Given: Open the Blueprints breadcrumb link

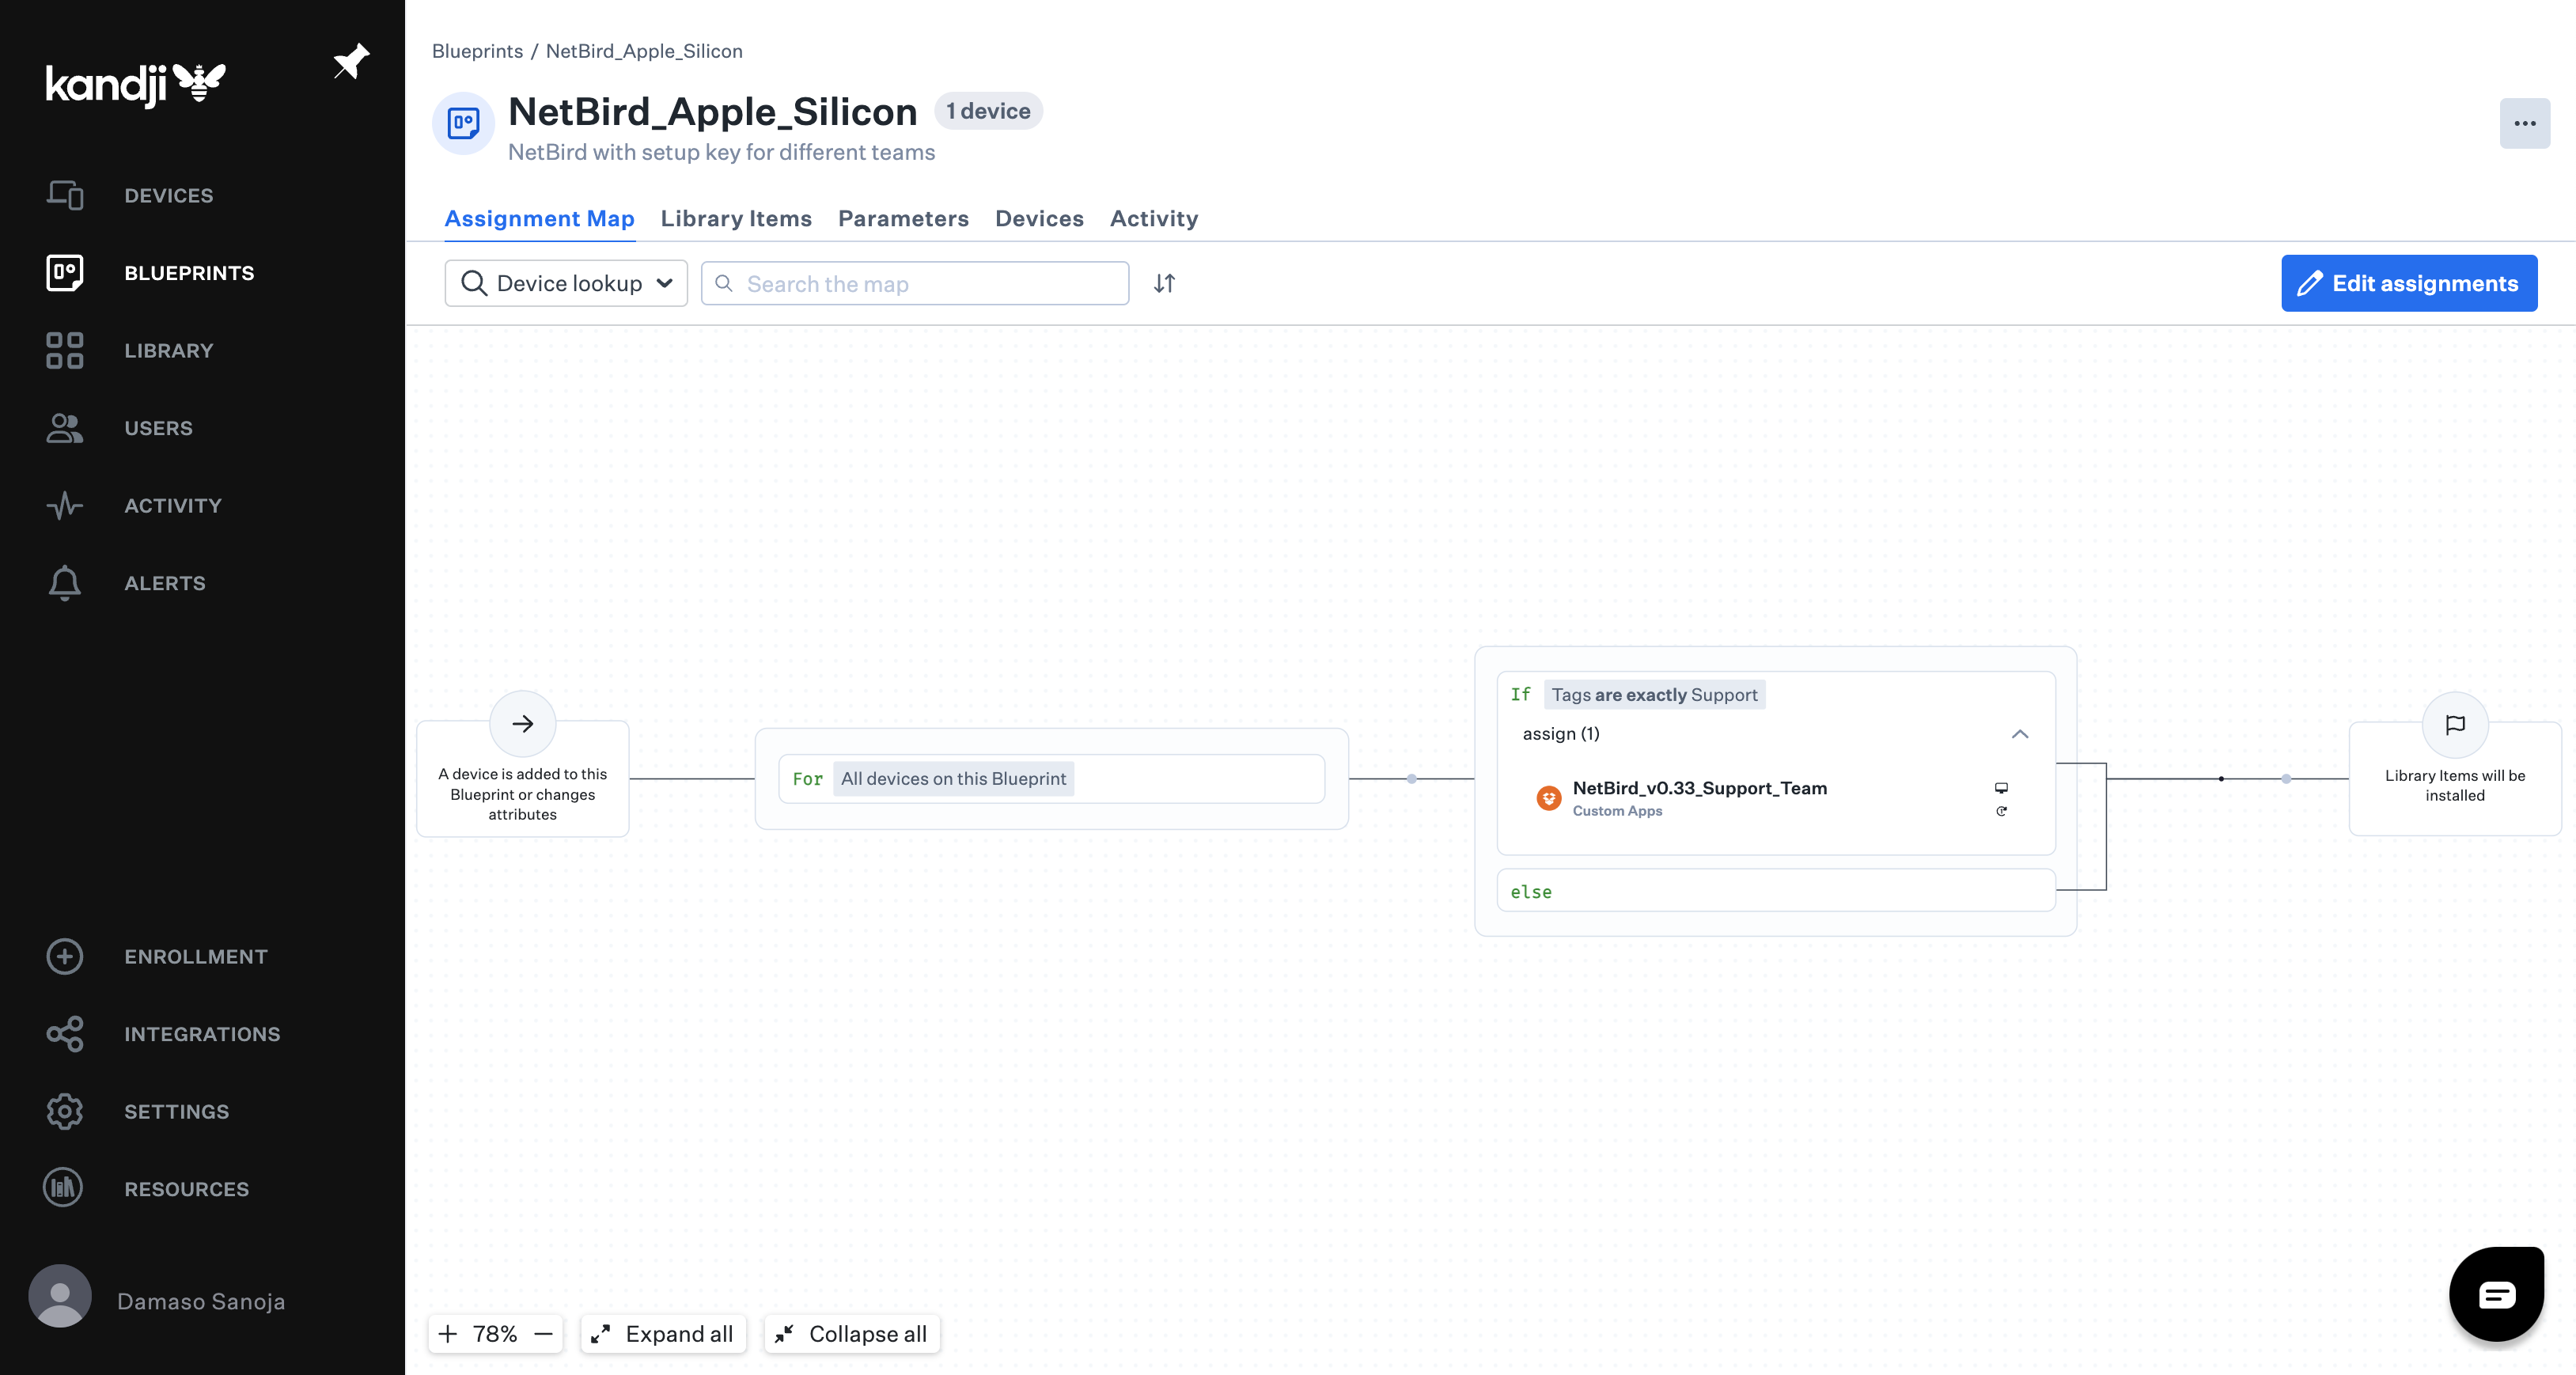Looking at the screenshot, I should pos(477,51).
